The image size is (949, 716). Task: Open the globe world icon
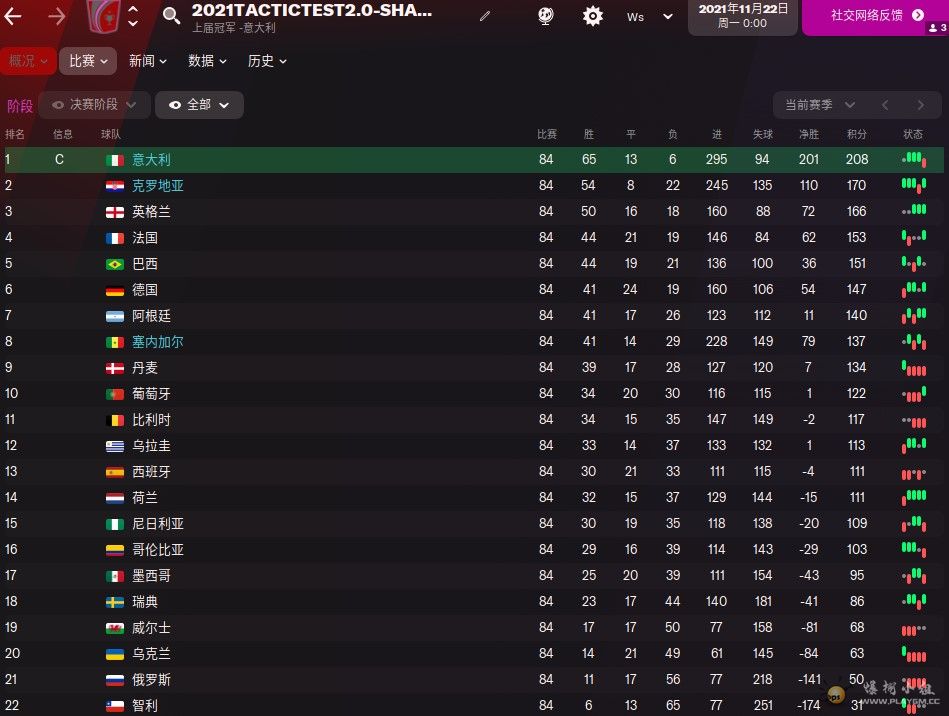click(545, 16)
